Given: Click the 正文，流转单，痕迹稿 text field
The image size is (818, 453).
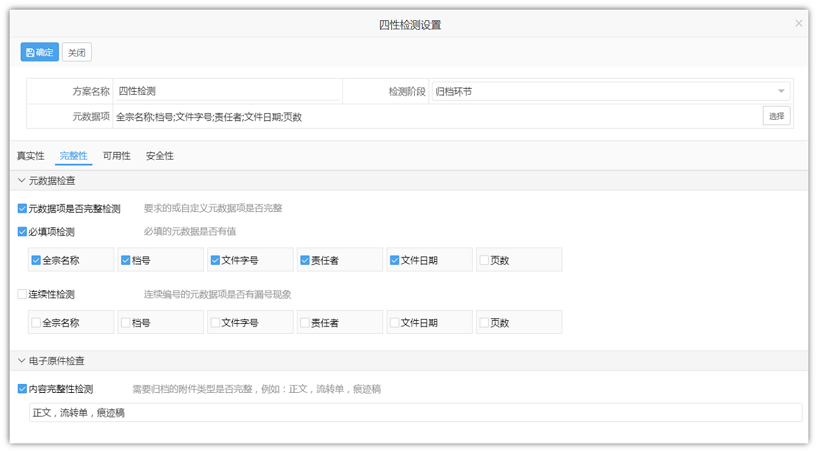Looking at the screenshot, I should (x=414, y=412).
